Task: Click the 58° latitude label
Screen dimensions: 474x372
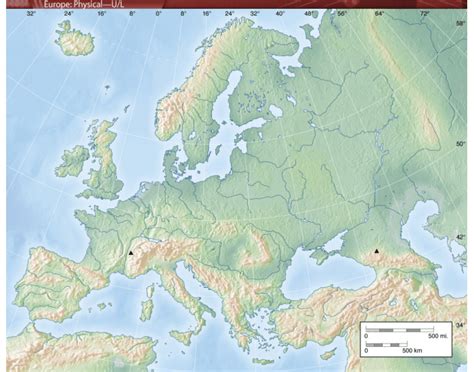Action: tap(460, 23)
